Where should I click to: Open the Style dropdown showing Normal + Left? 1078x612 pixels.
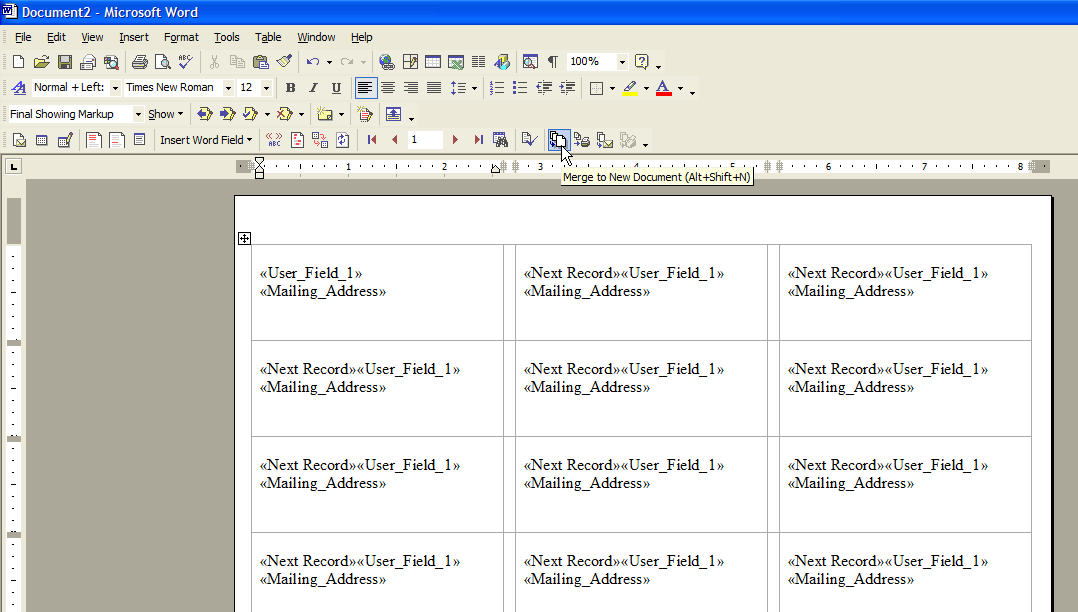click(115, 88)
